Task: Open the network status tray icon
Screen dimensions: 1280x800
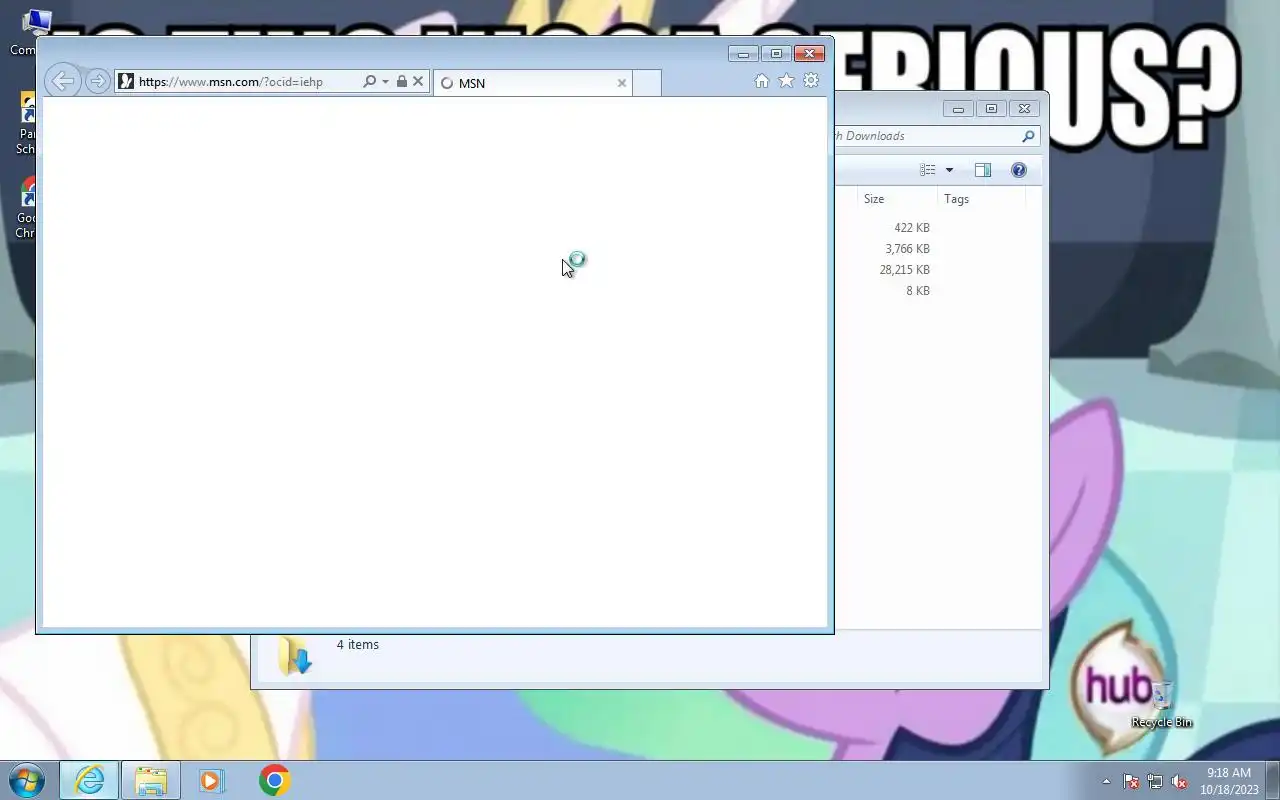Action: pos(1155,781)
